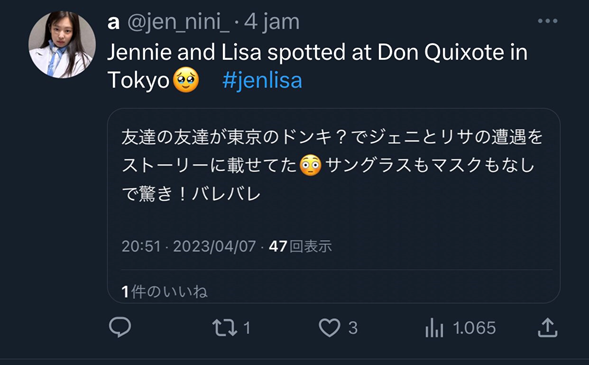Click the tweet text about Don Quixote

point(317,66)
